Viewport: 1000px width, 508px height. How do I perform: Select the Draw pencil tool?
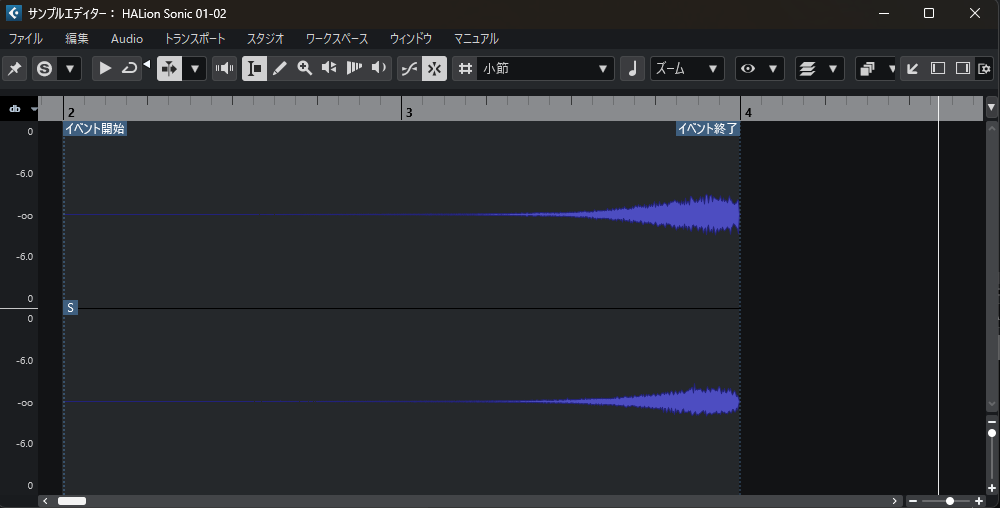pos(279,68)
